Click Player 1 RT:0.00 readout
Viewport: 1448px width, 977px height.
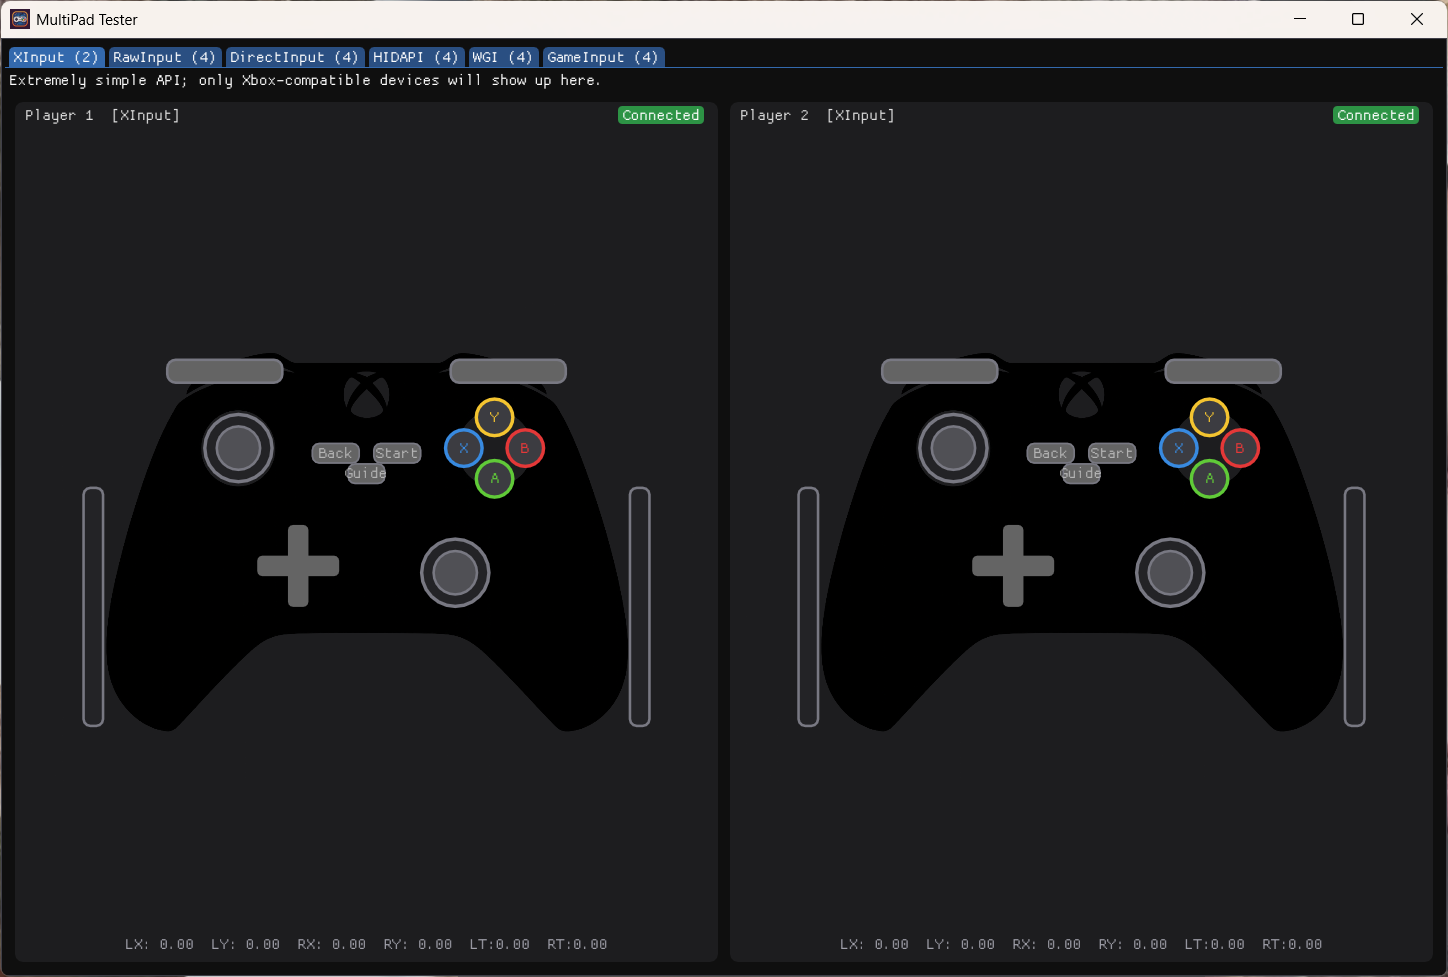pos(577,944)
